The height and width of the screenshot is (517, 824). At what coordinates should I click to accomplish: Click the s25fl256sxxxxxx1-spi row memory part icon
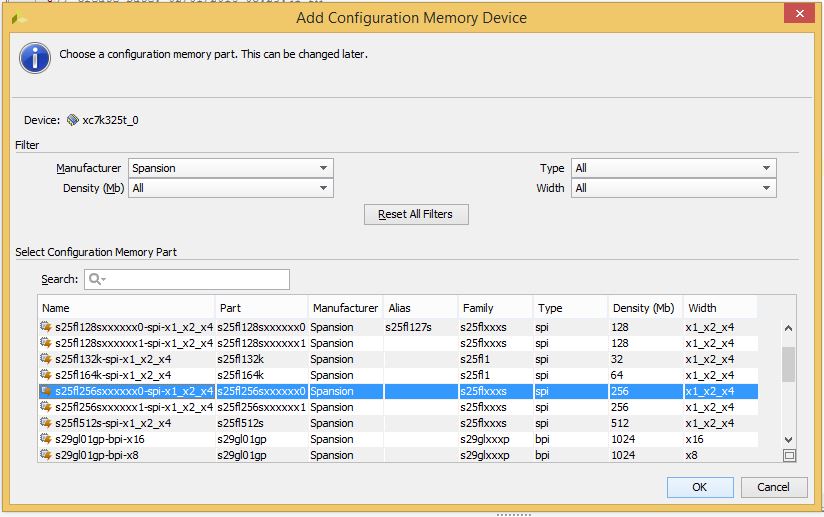click(46, 407)
